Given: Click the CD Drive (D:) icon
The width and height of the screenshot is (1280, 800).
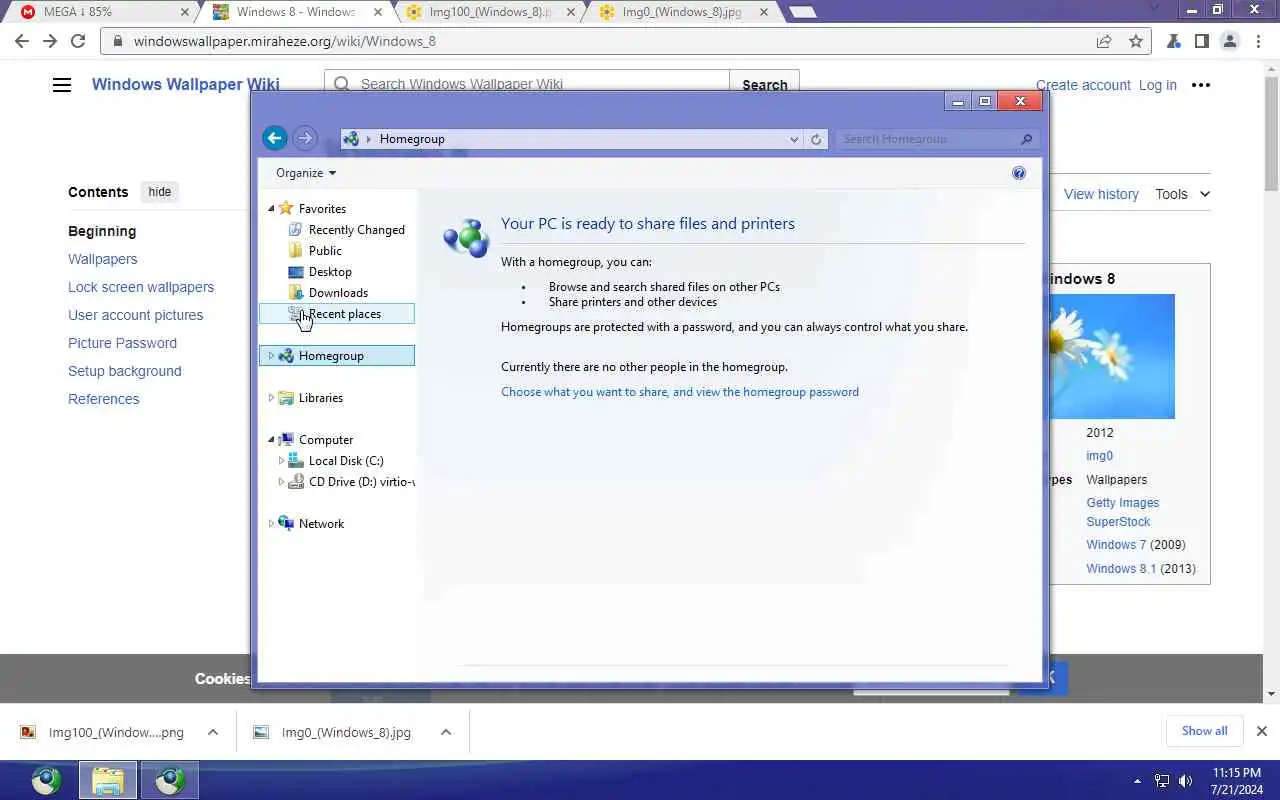Looking at the screenshot, I should (x=295, y=481).
